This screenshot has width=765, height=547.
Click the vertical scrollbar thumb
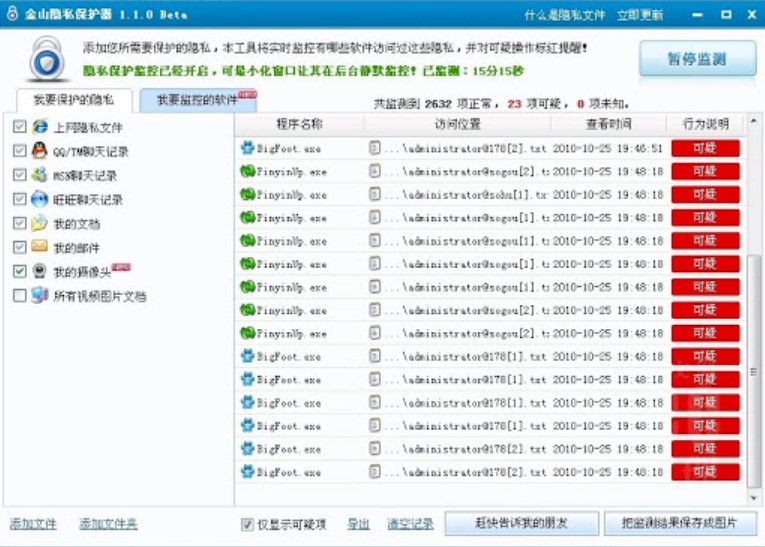[753, 371]
